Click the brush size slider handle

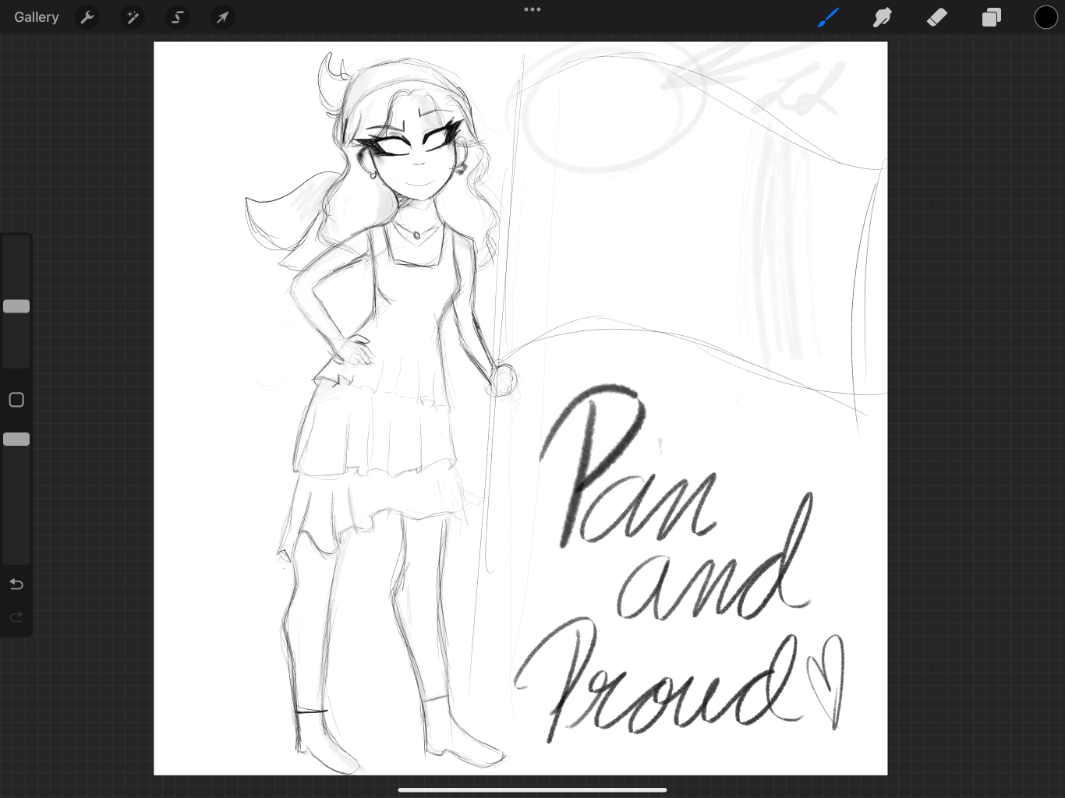pos(16,306)
